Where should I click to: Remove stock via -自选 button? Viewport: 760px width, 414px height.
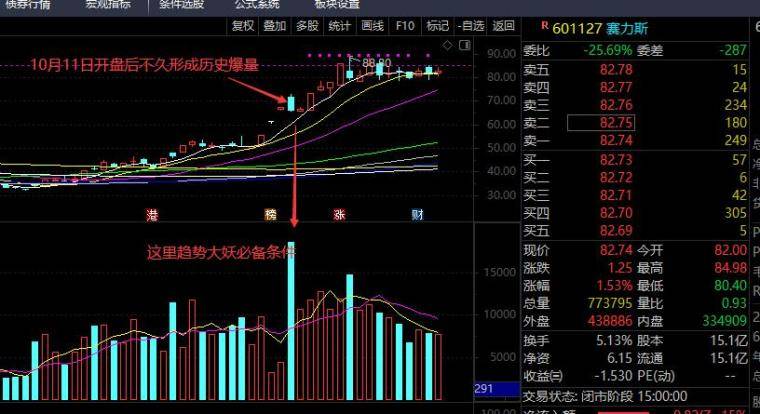tap(471, 26)
